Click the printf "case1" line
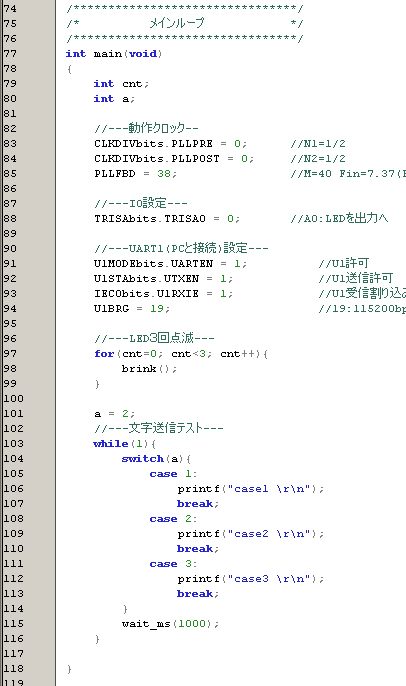The image size is (406, 686). 251,489
